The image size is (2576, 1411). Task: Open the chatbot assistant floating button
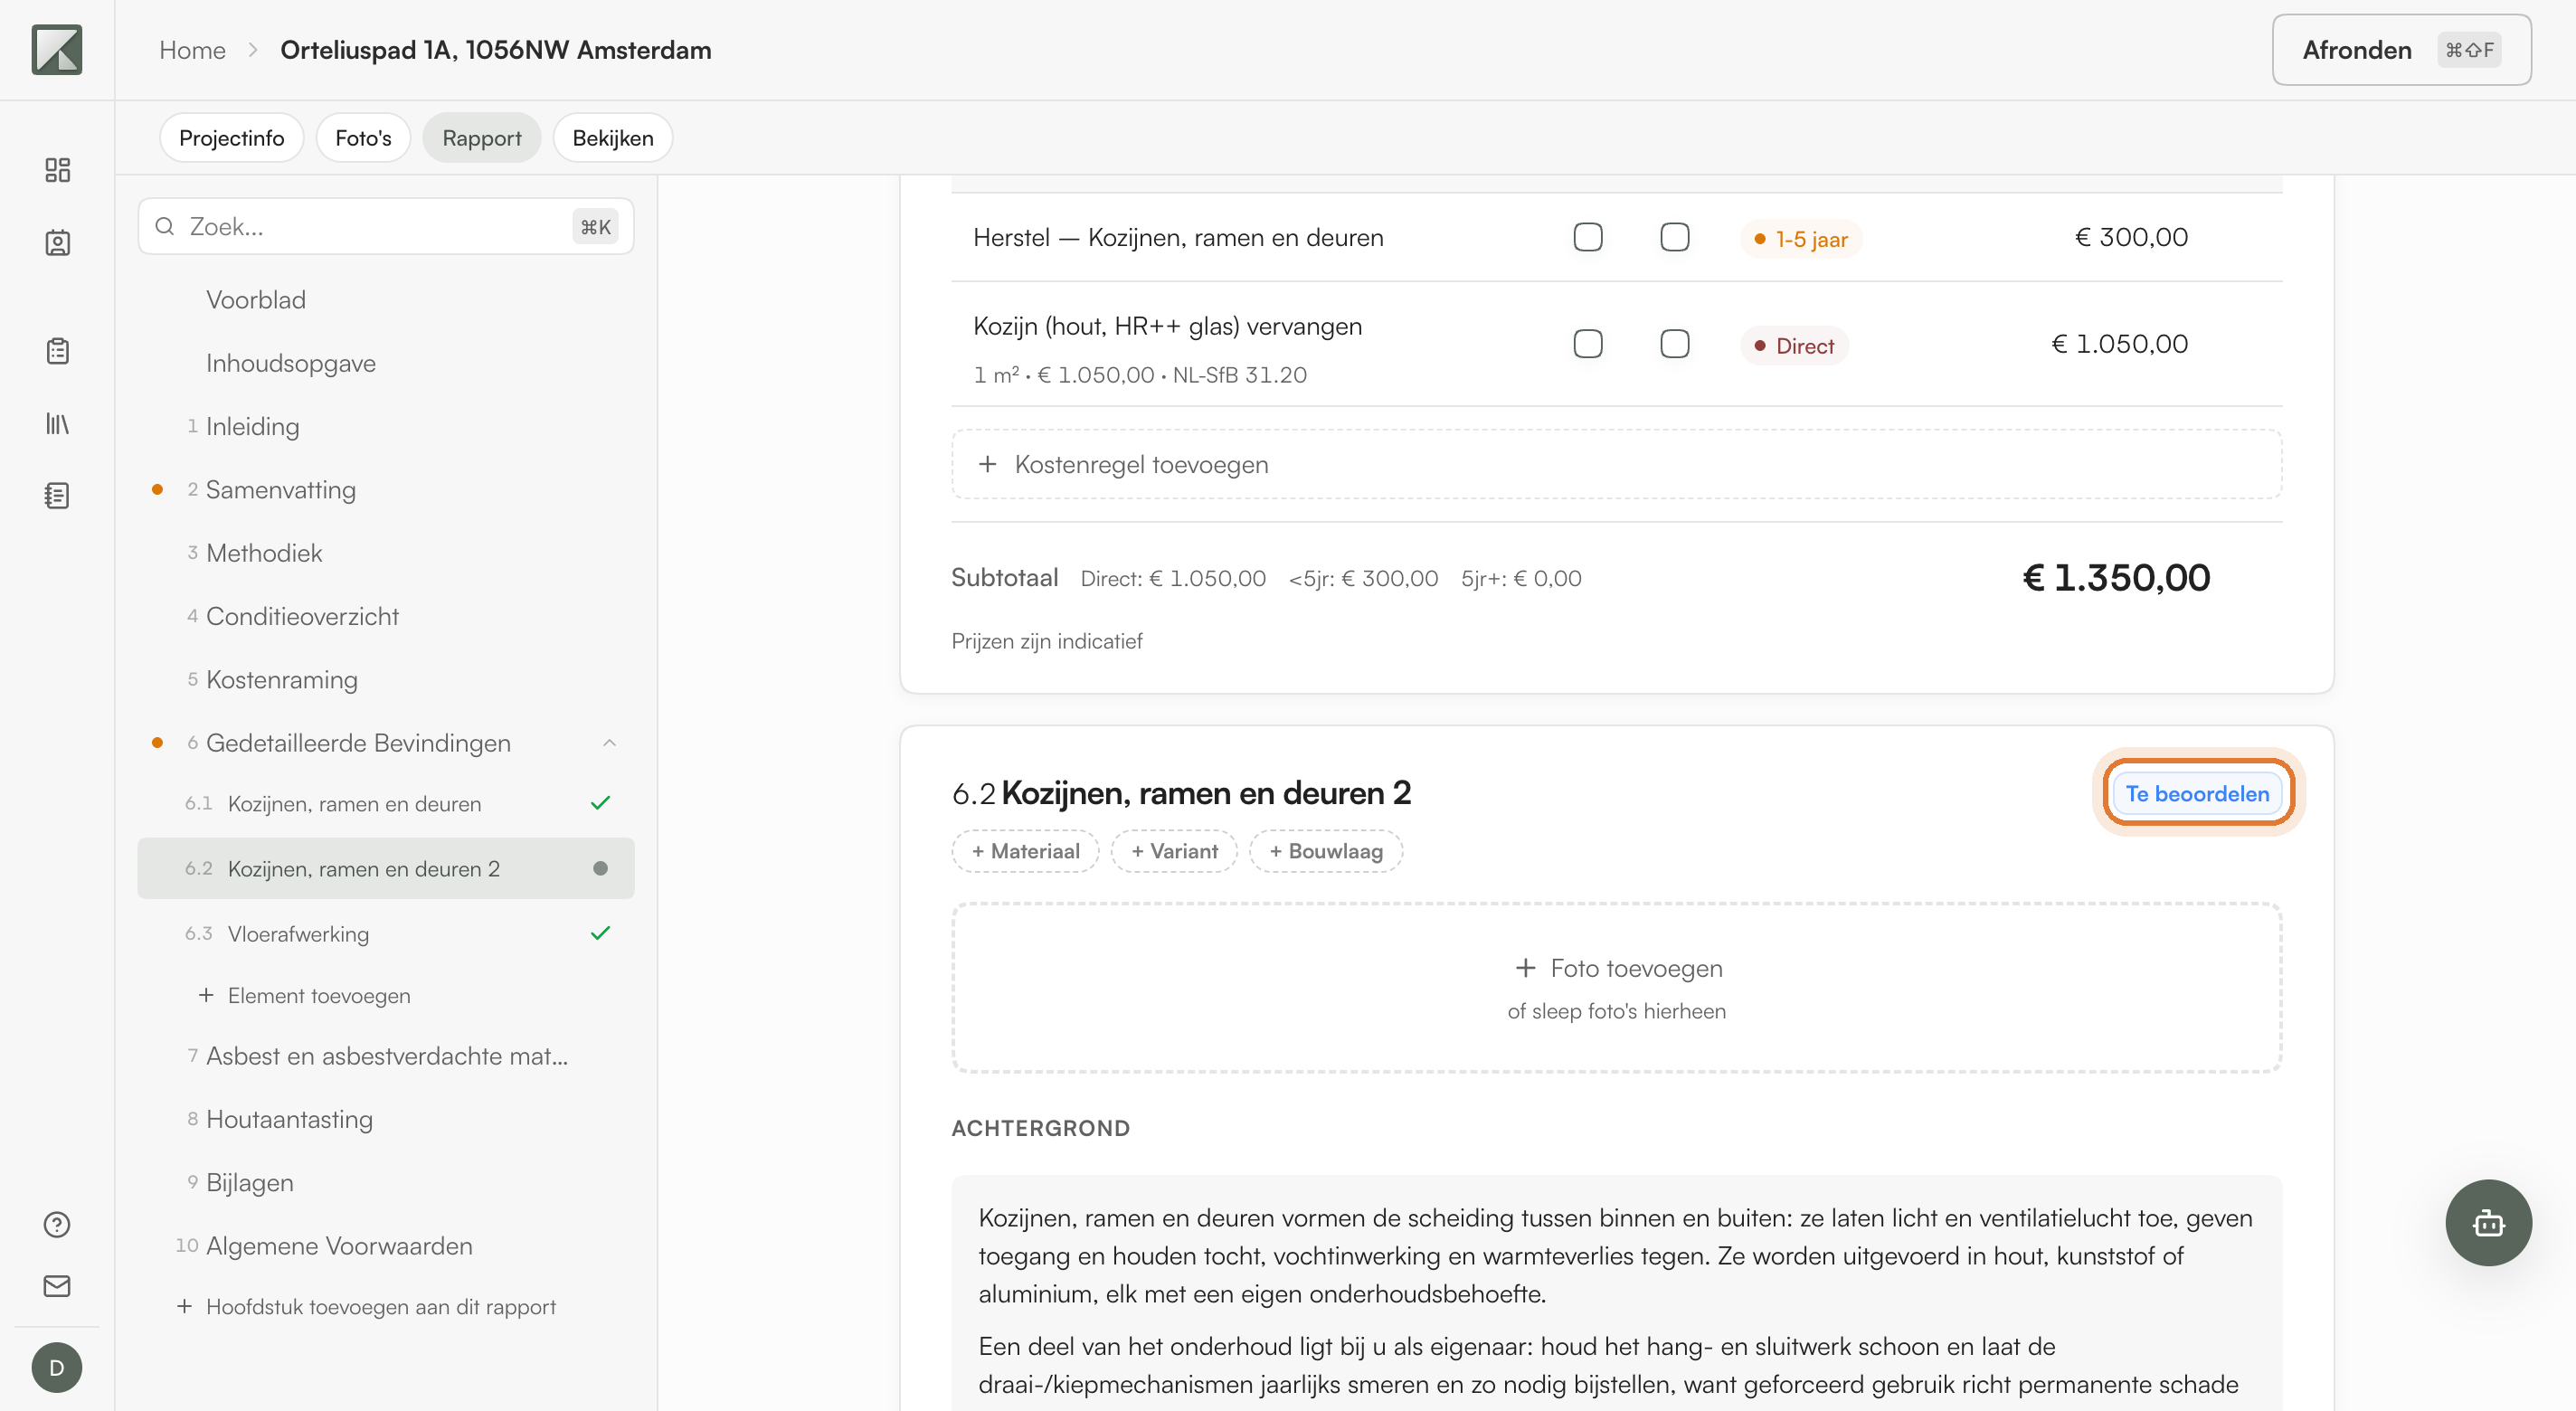pyautogui.click(x=2488, y=1223)
